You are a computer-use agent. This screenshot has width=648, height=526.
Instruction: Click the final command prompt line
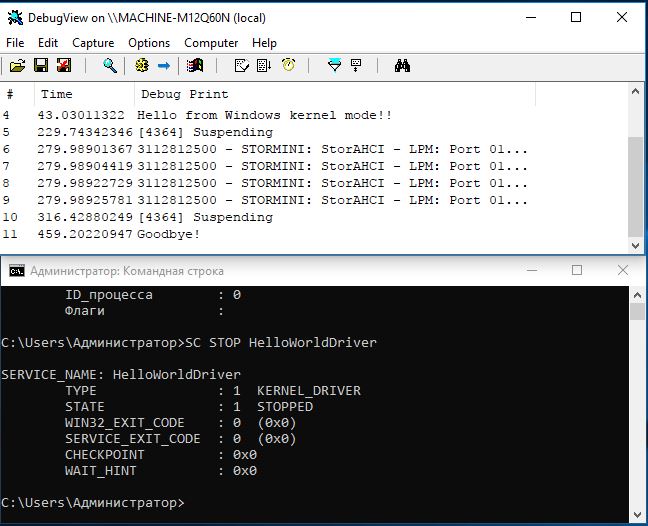[93, 503]
